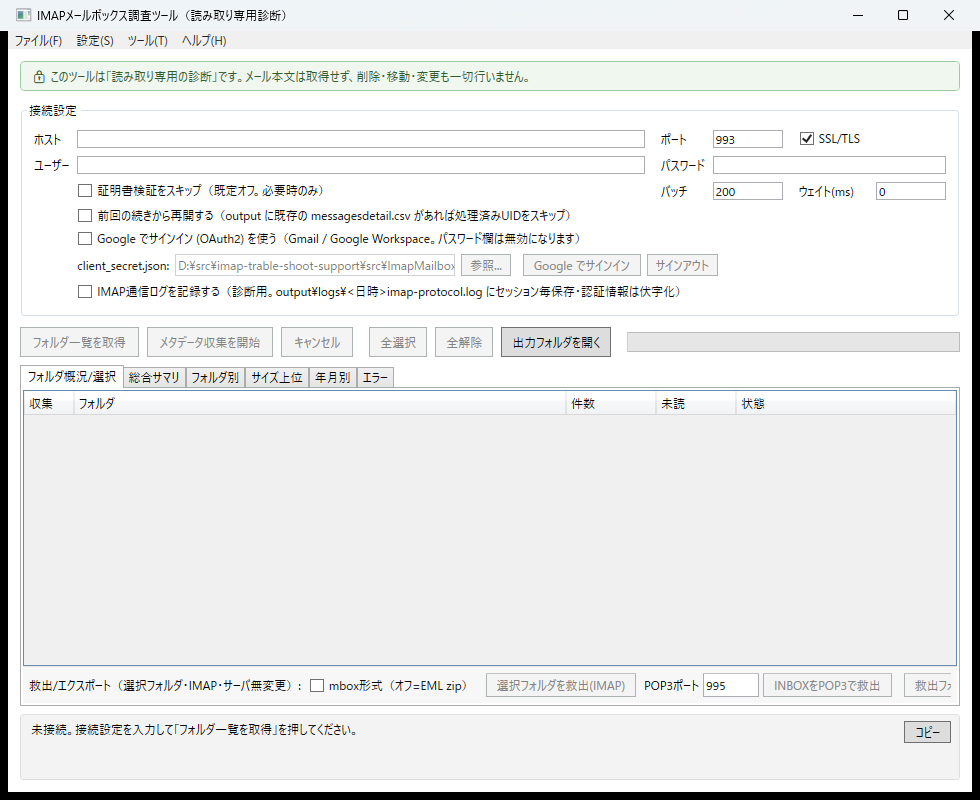Enable Google でサインイン (OAuth2) checkbox

(x=85, y=239)
